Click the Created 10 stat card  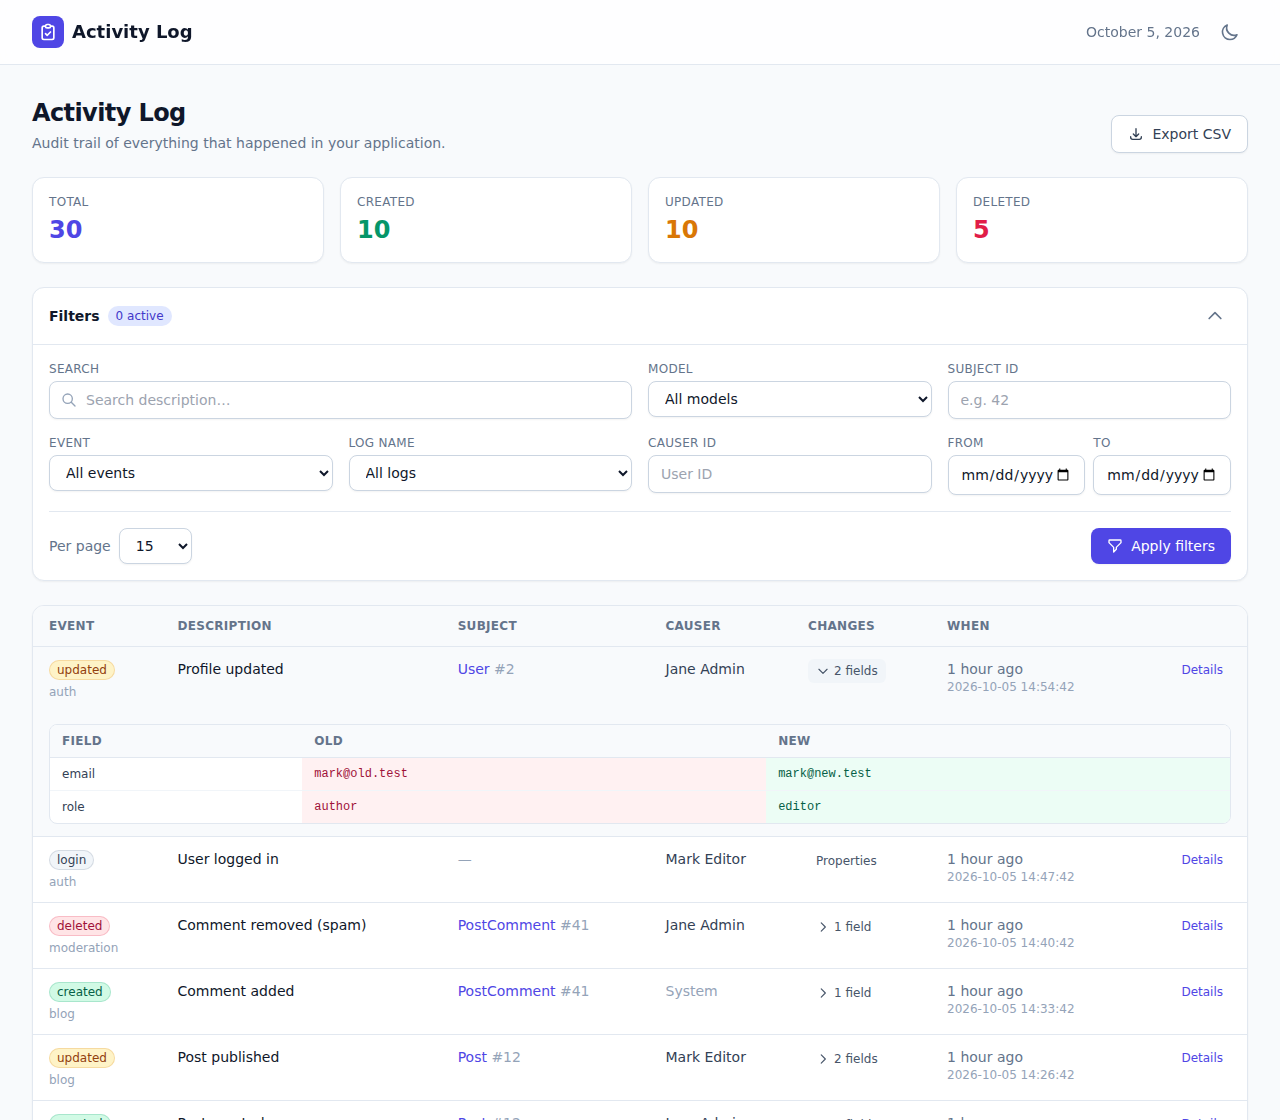486,220
